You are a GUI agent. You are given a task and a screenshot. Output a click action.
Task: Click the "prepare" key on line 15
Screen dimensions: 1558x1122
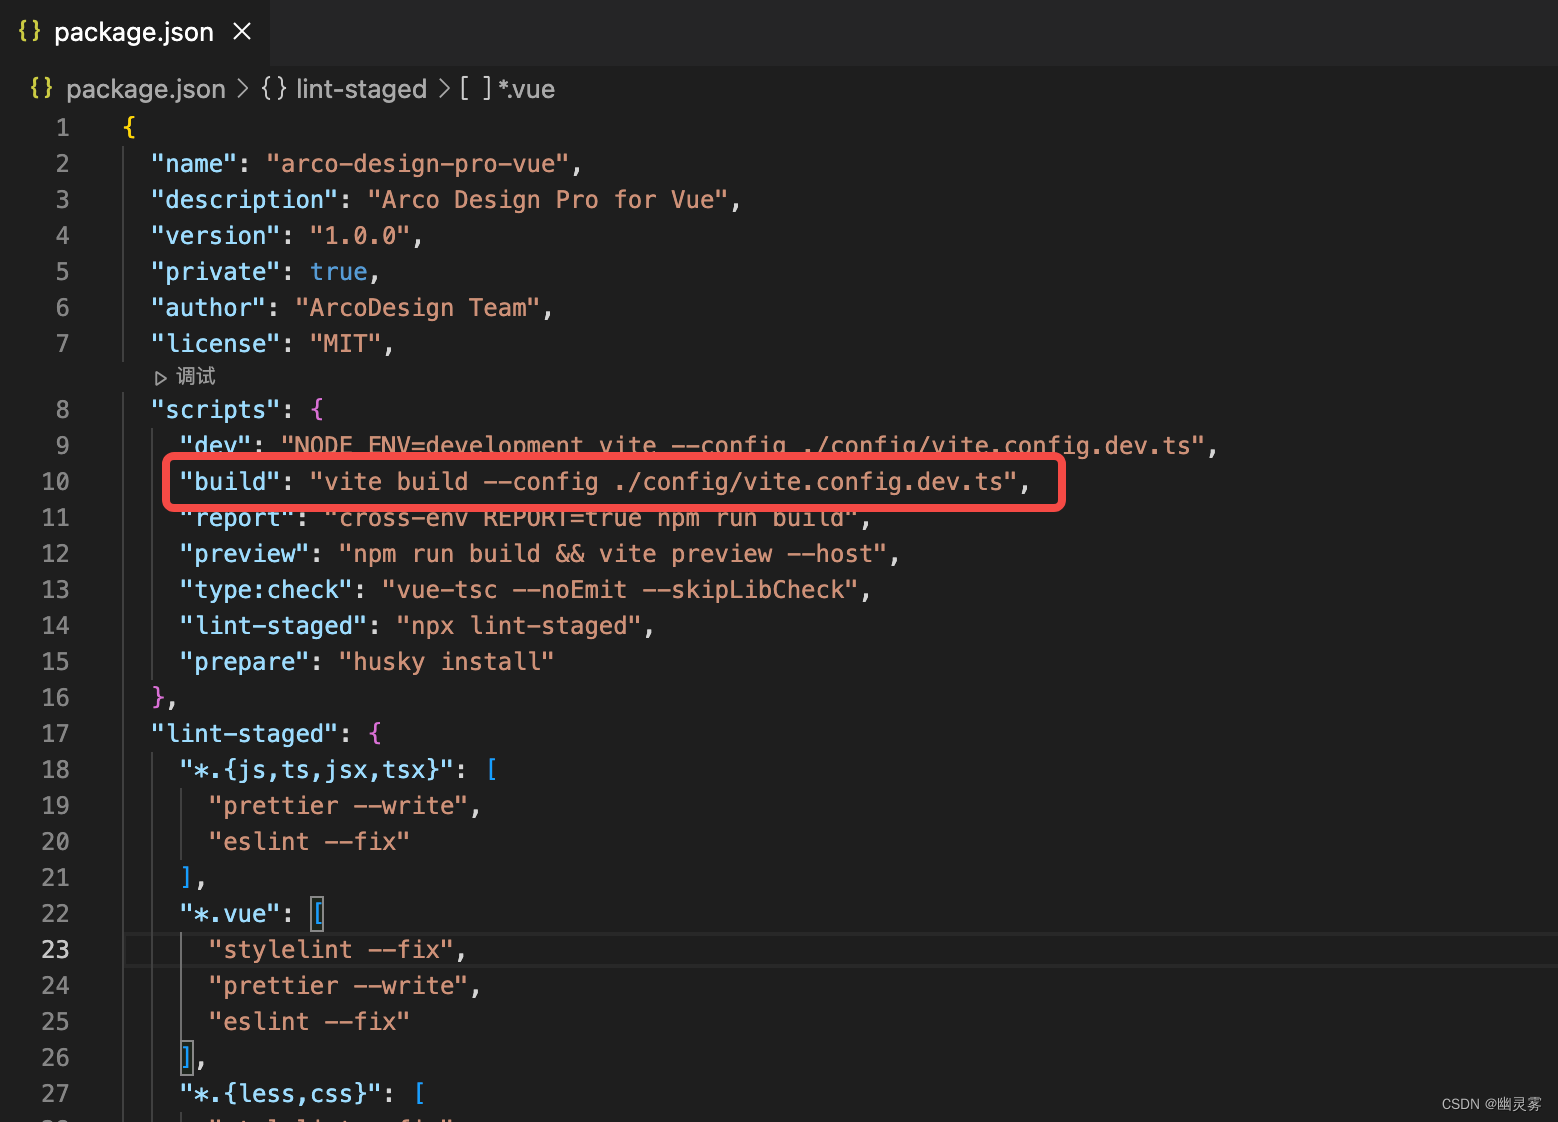point(244,662)
